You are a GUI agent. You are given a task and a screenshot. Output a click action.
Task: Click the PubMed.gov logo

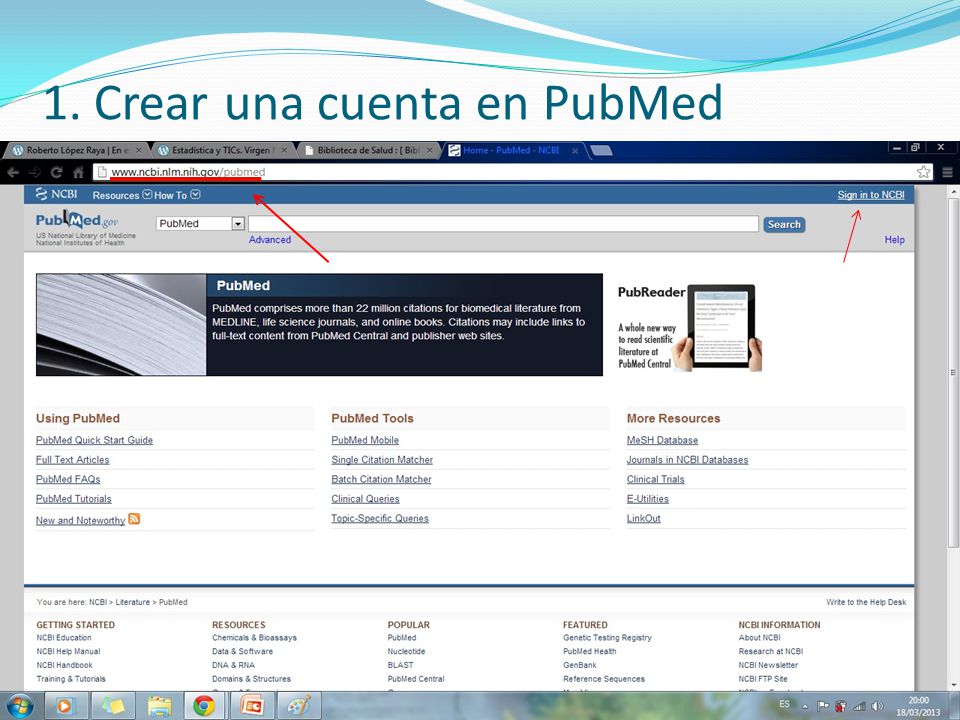(77, 220)
